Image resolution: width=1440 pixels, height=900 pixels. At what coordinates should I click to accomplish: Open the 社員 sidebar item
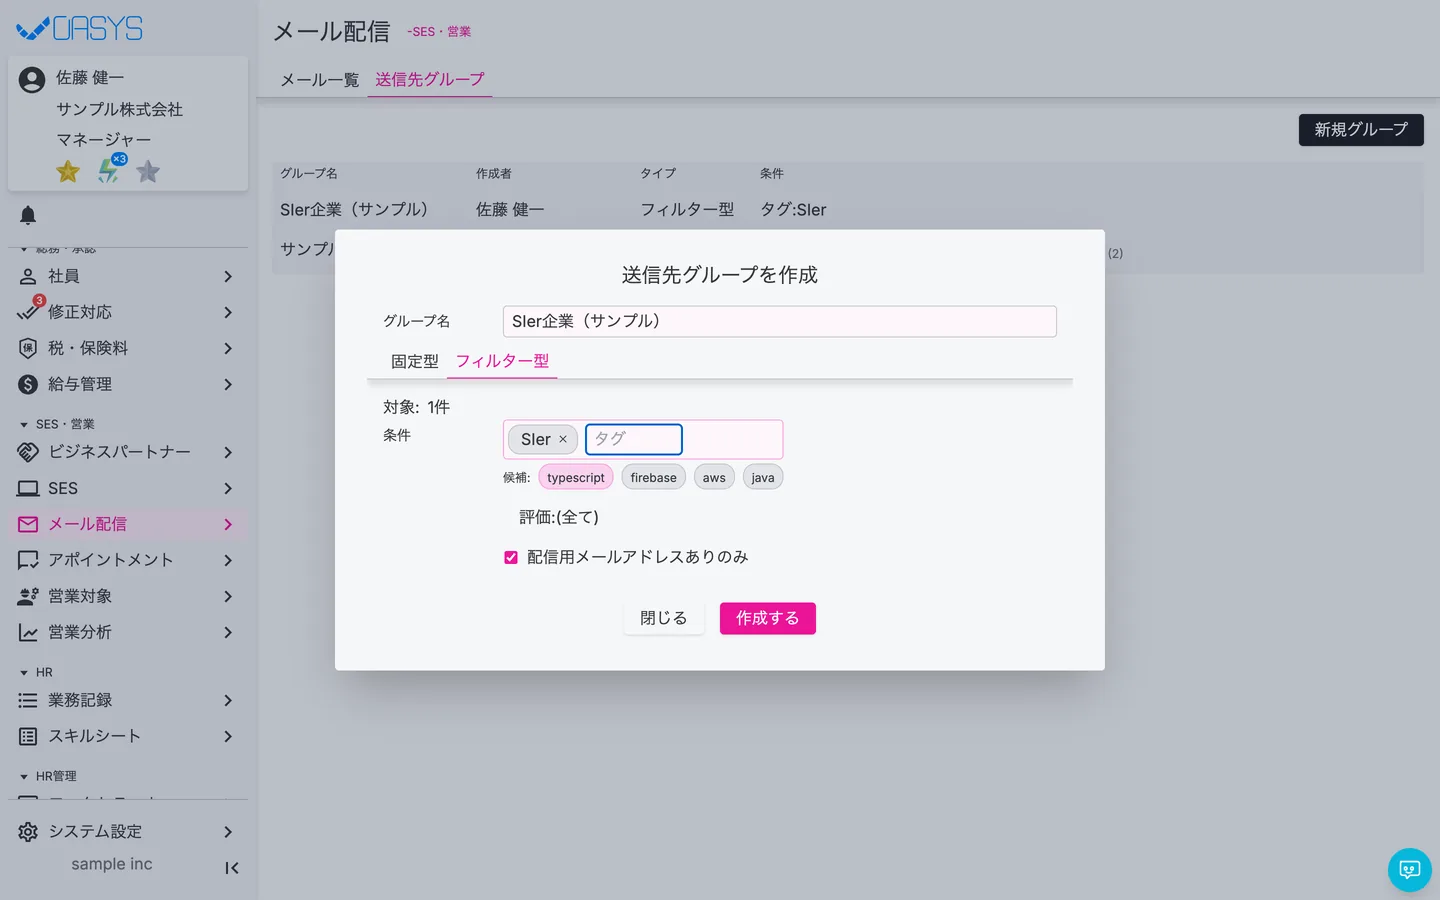point(128,276)
